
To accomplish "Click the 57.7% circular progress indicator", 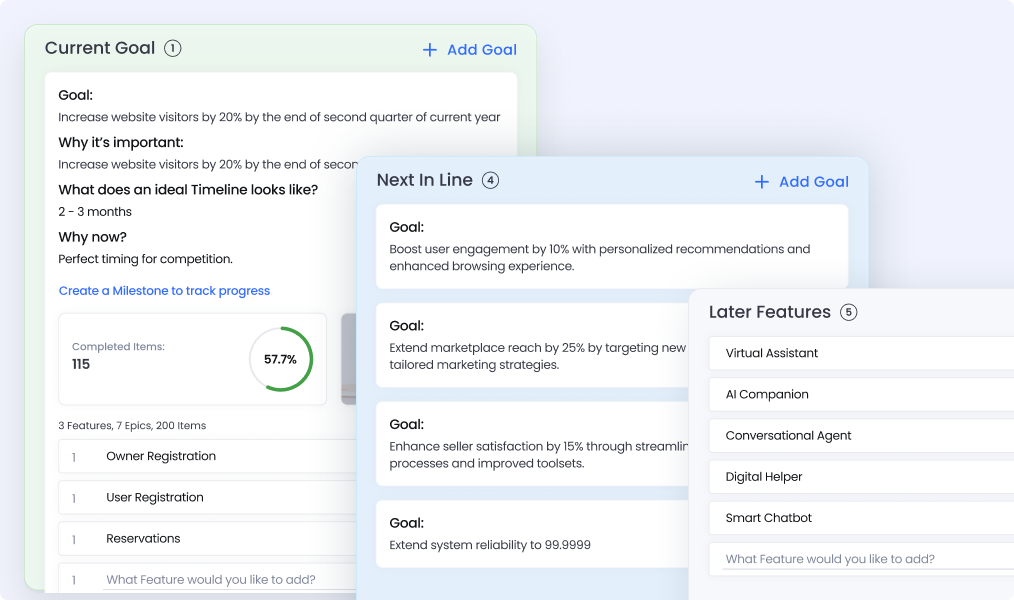I will (281, 359).
